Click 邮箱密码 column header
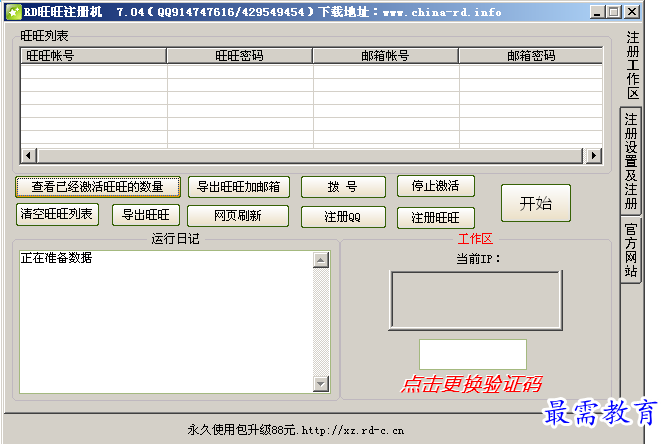This screenshot has width=666, height=444. tap(531, 56)
